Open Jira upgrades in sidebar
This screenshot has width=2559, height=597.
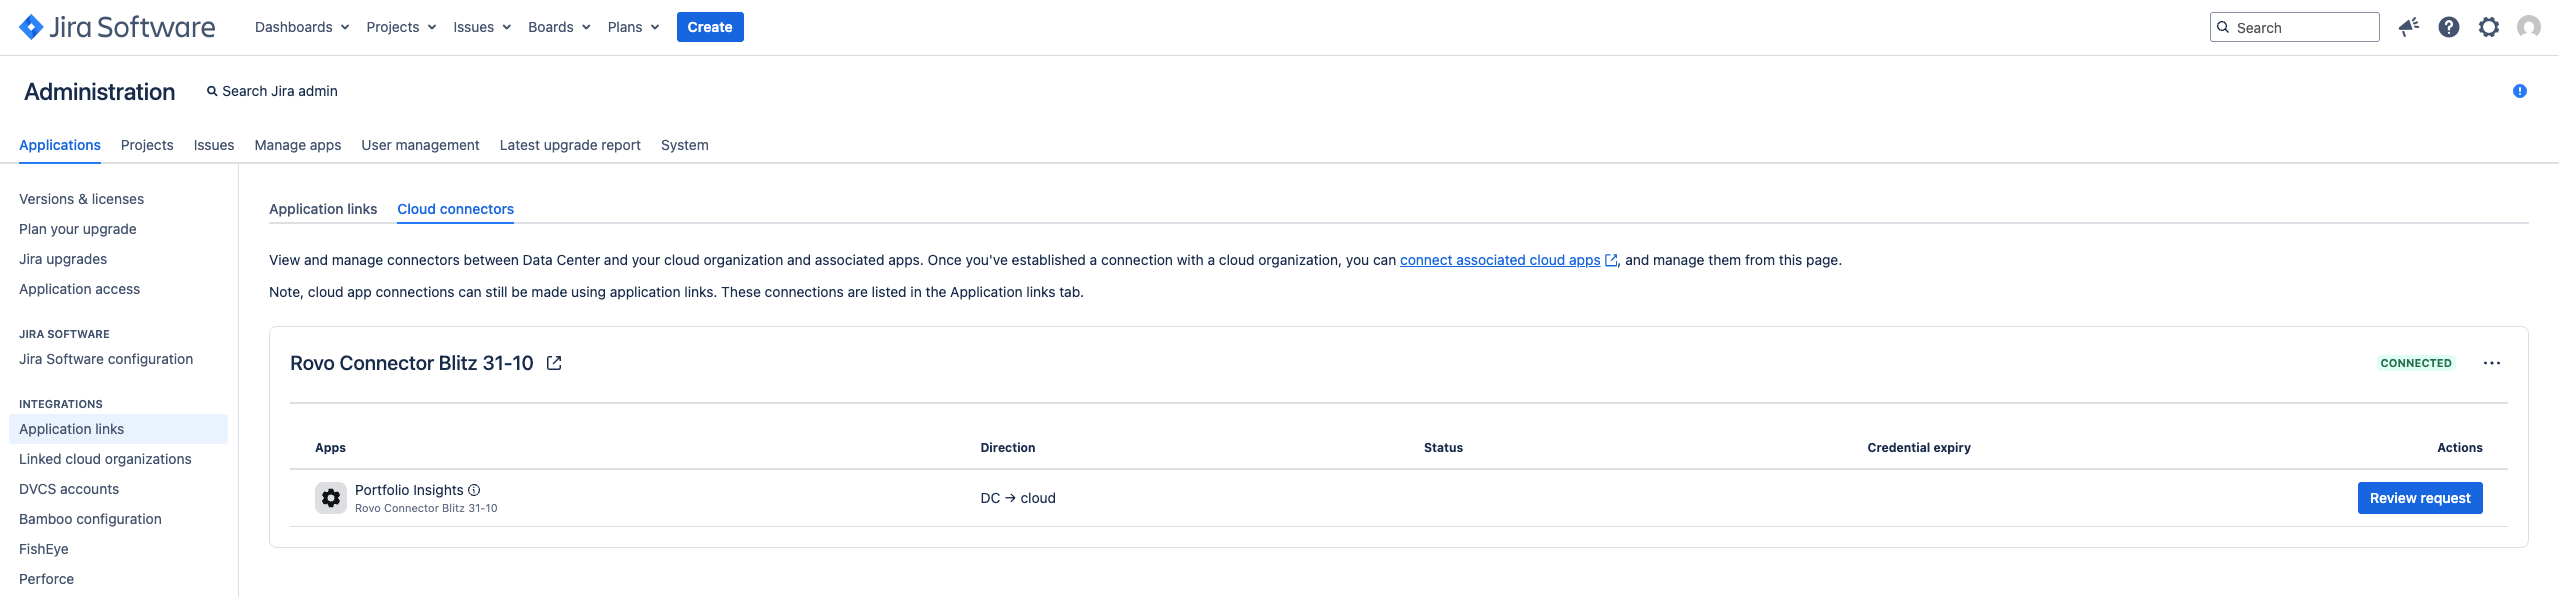pyautogui.click(x=63, y=259)
